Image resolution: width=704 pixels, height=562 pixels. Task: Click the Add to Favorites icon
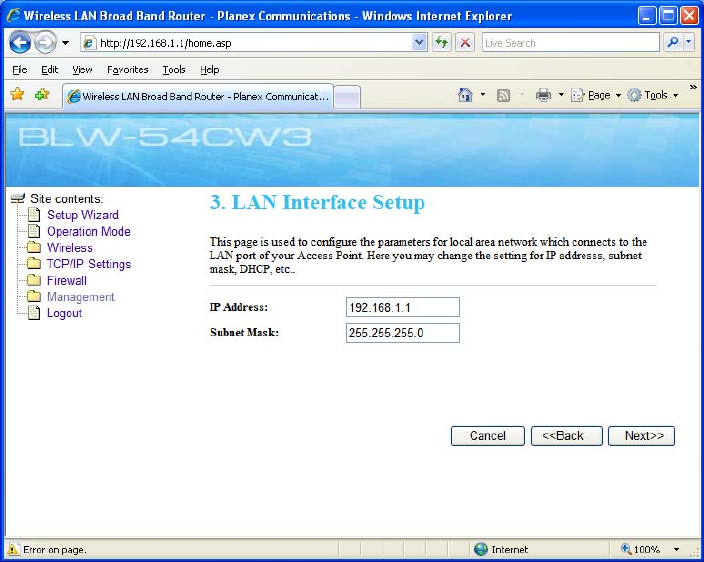pyautogui.click(x=42, y=95)
